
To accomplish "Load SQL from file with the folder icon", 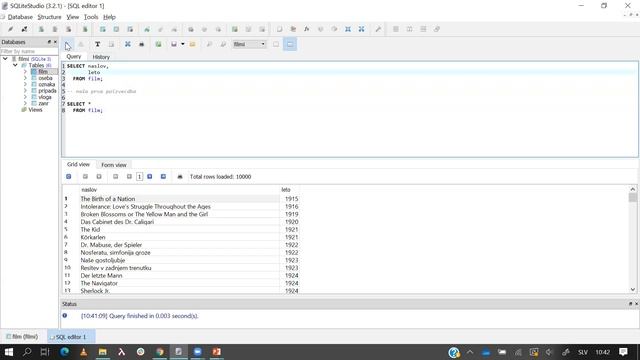I will 192,44.
